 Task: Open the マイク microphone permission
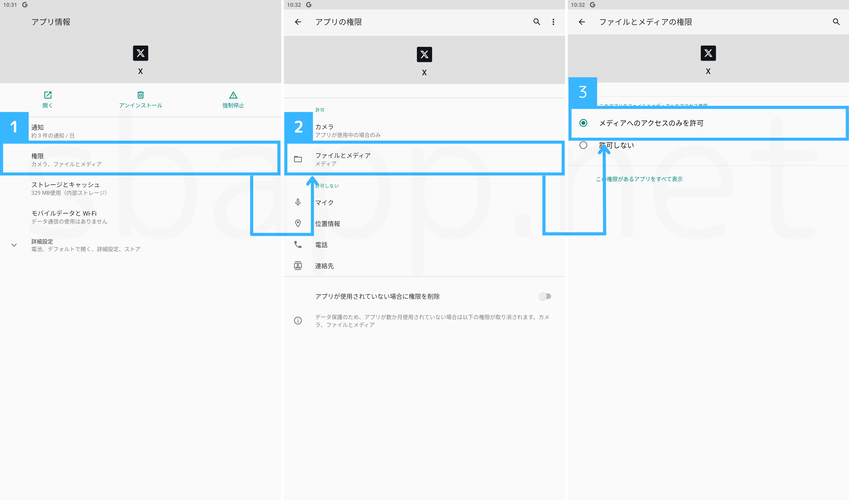(325, 203)
